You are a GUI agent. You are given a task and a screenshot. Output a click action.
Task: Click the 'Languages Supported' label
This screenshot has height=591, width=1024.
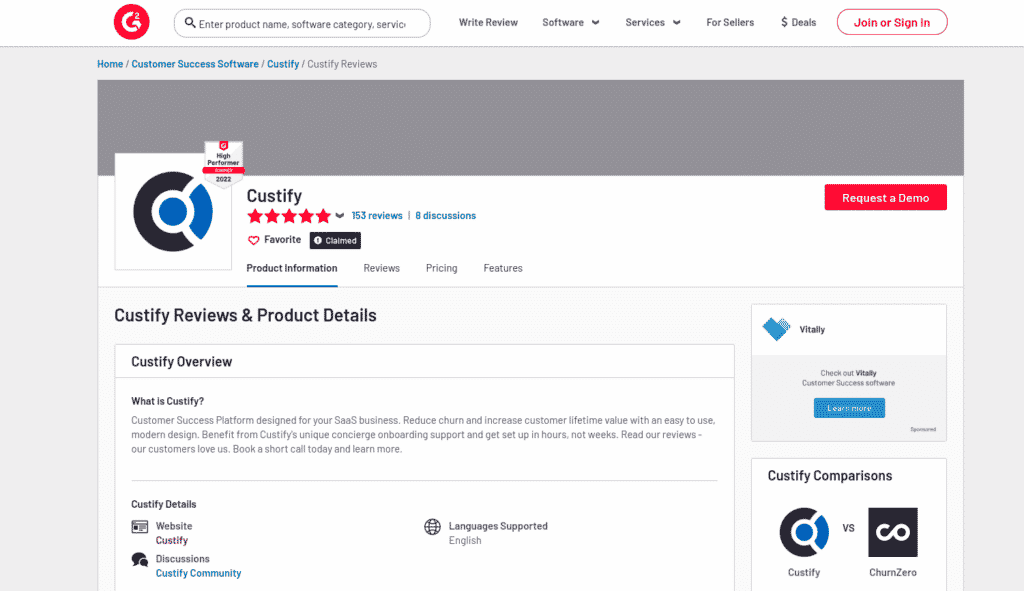498,526
